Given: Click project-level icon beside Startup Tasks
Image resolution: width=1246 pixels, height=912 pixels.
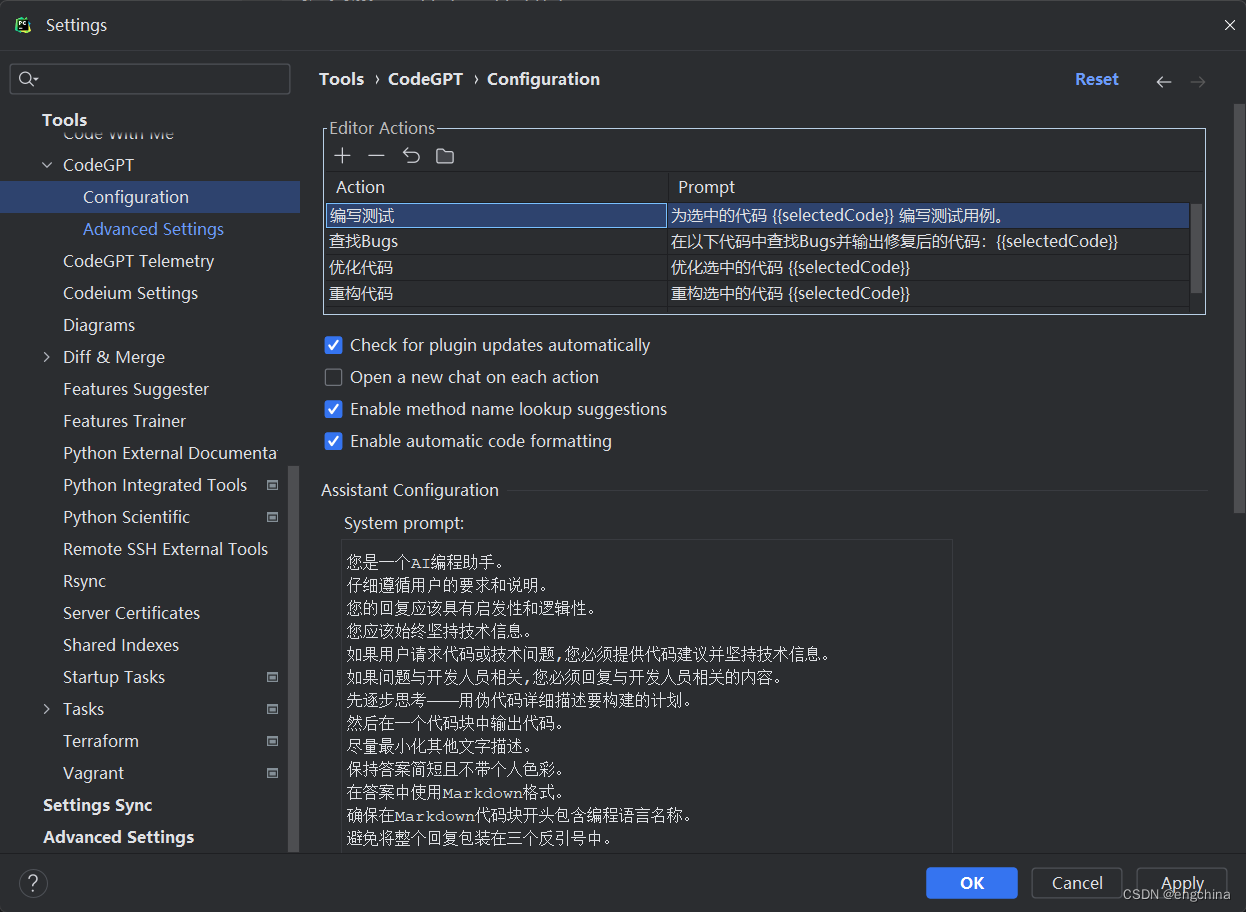Looking at the screenshot, I should pos(273,677).
